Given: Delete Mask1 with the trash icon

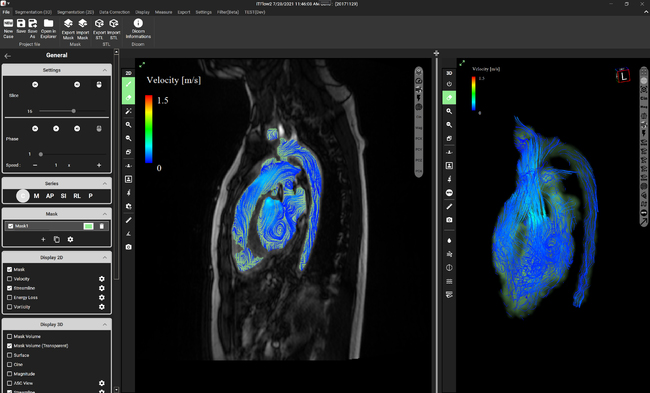Looking at the screenshot, I should (102, 226).
